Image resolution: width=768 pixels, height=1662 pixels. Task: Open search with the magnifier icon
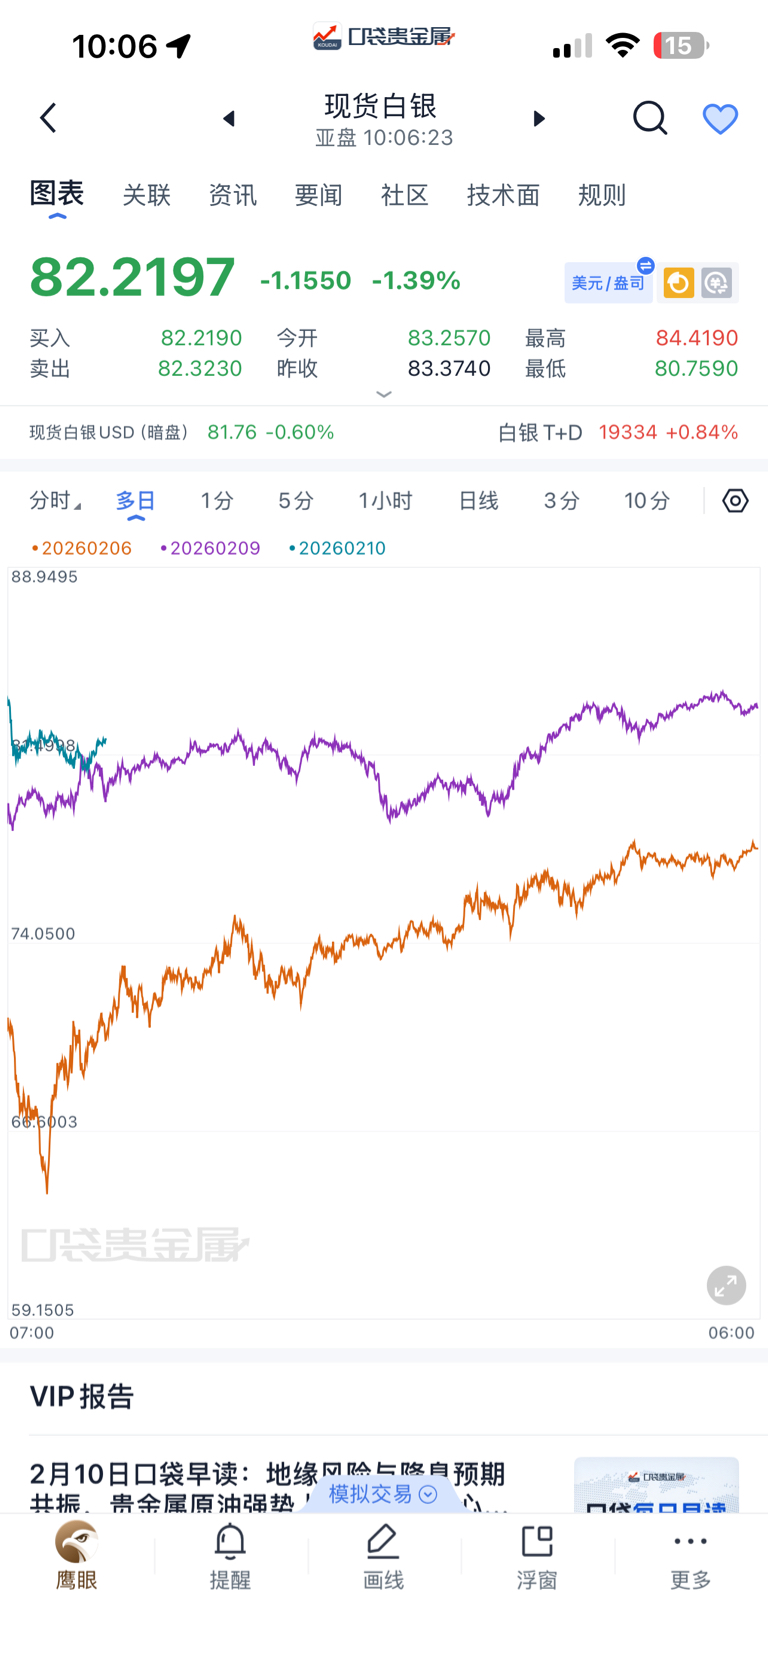point(650,118)
